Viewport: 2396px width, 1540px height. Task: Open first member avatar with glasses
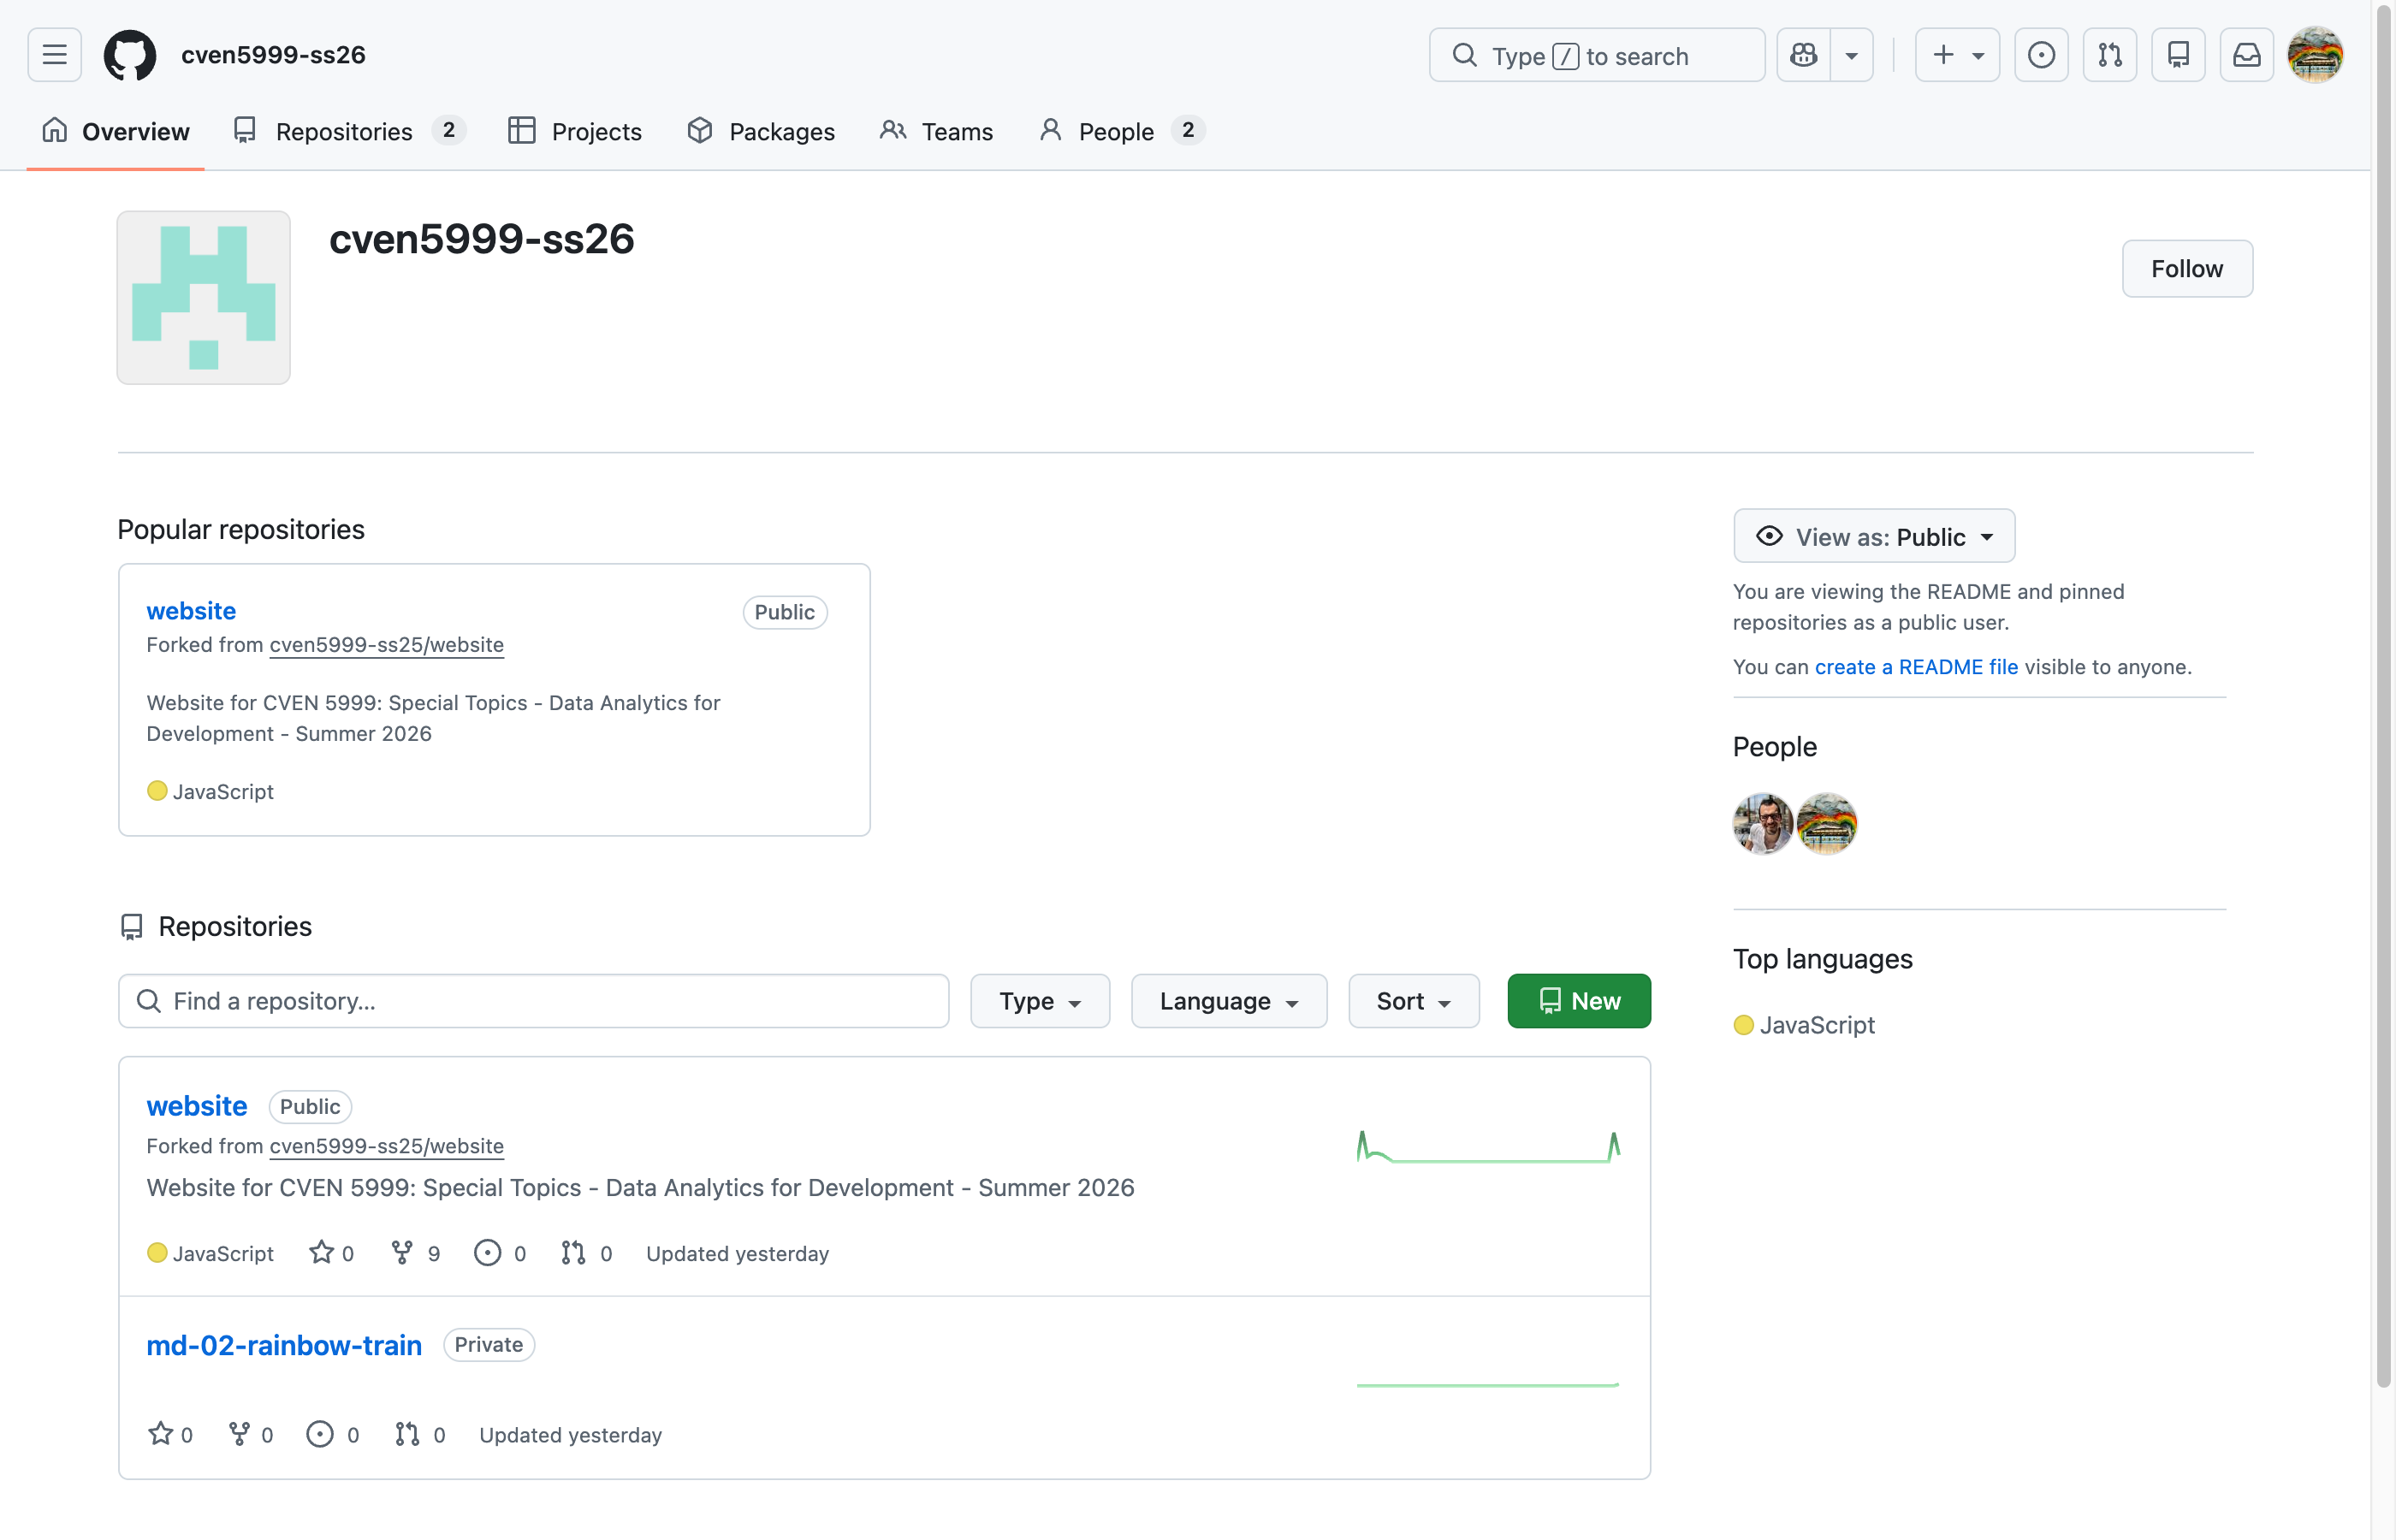(x=1763, y=824)
